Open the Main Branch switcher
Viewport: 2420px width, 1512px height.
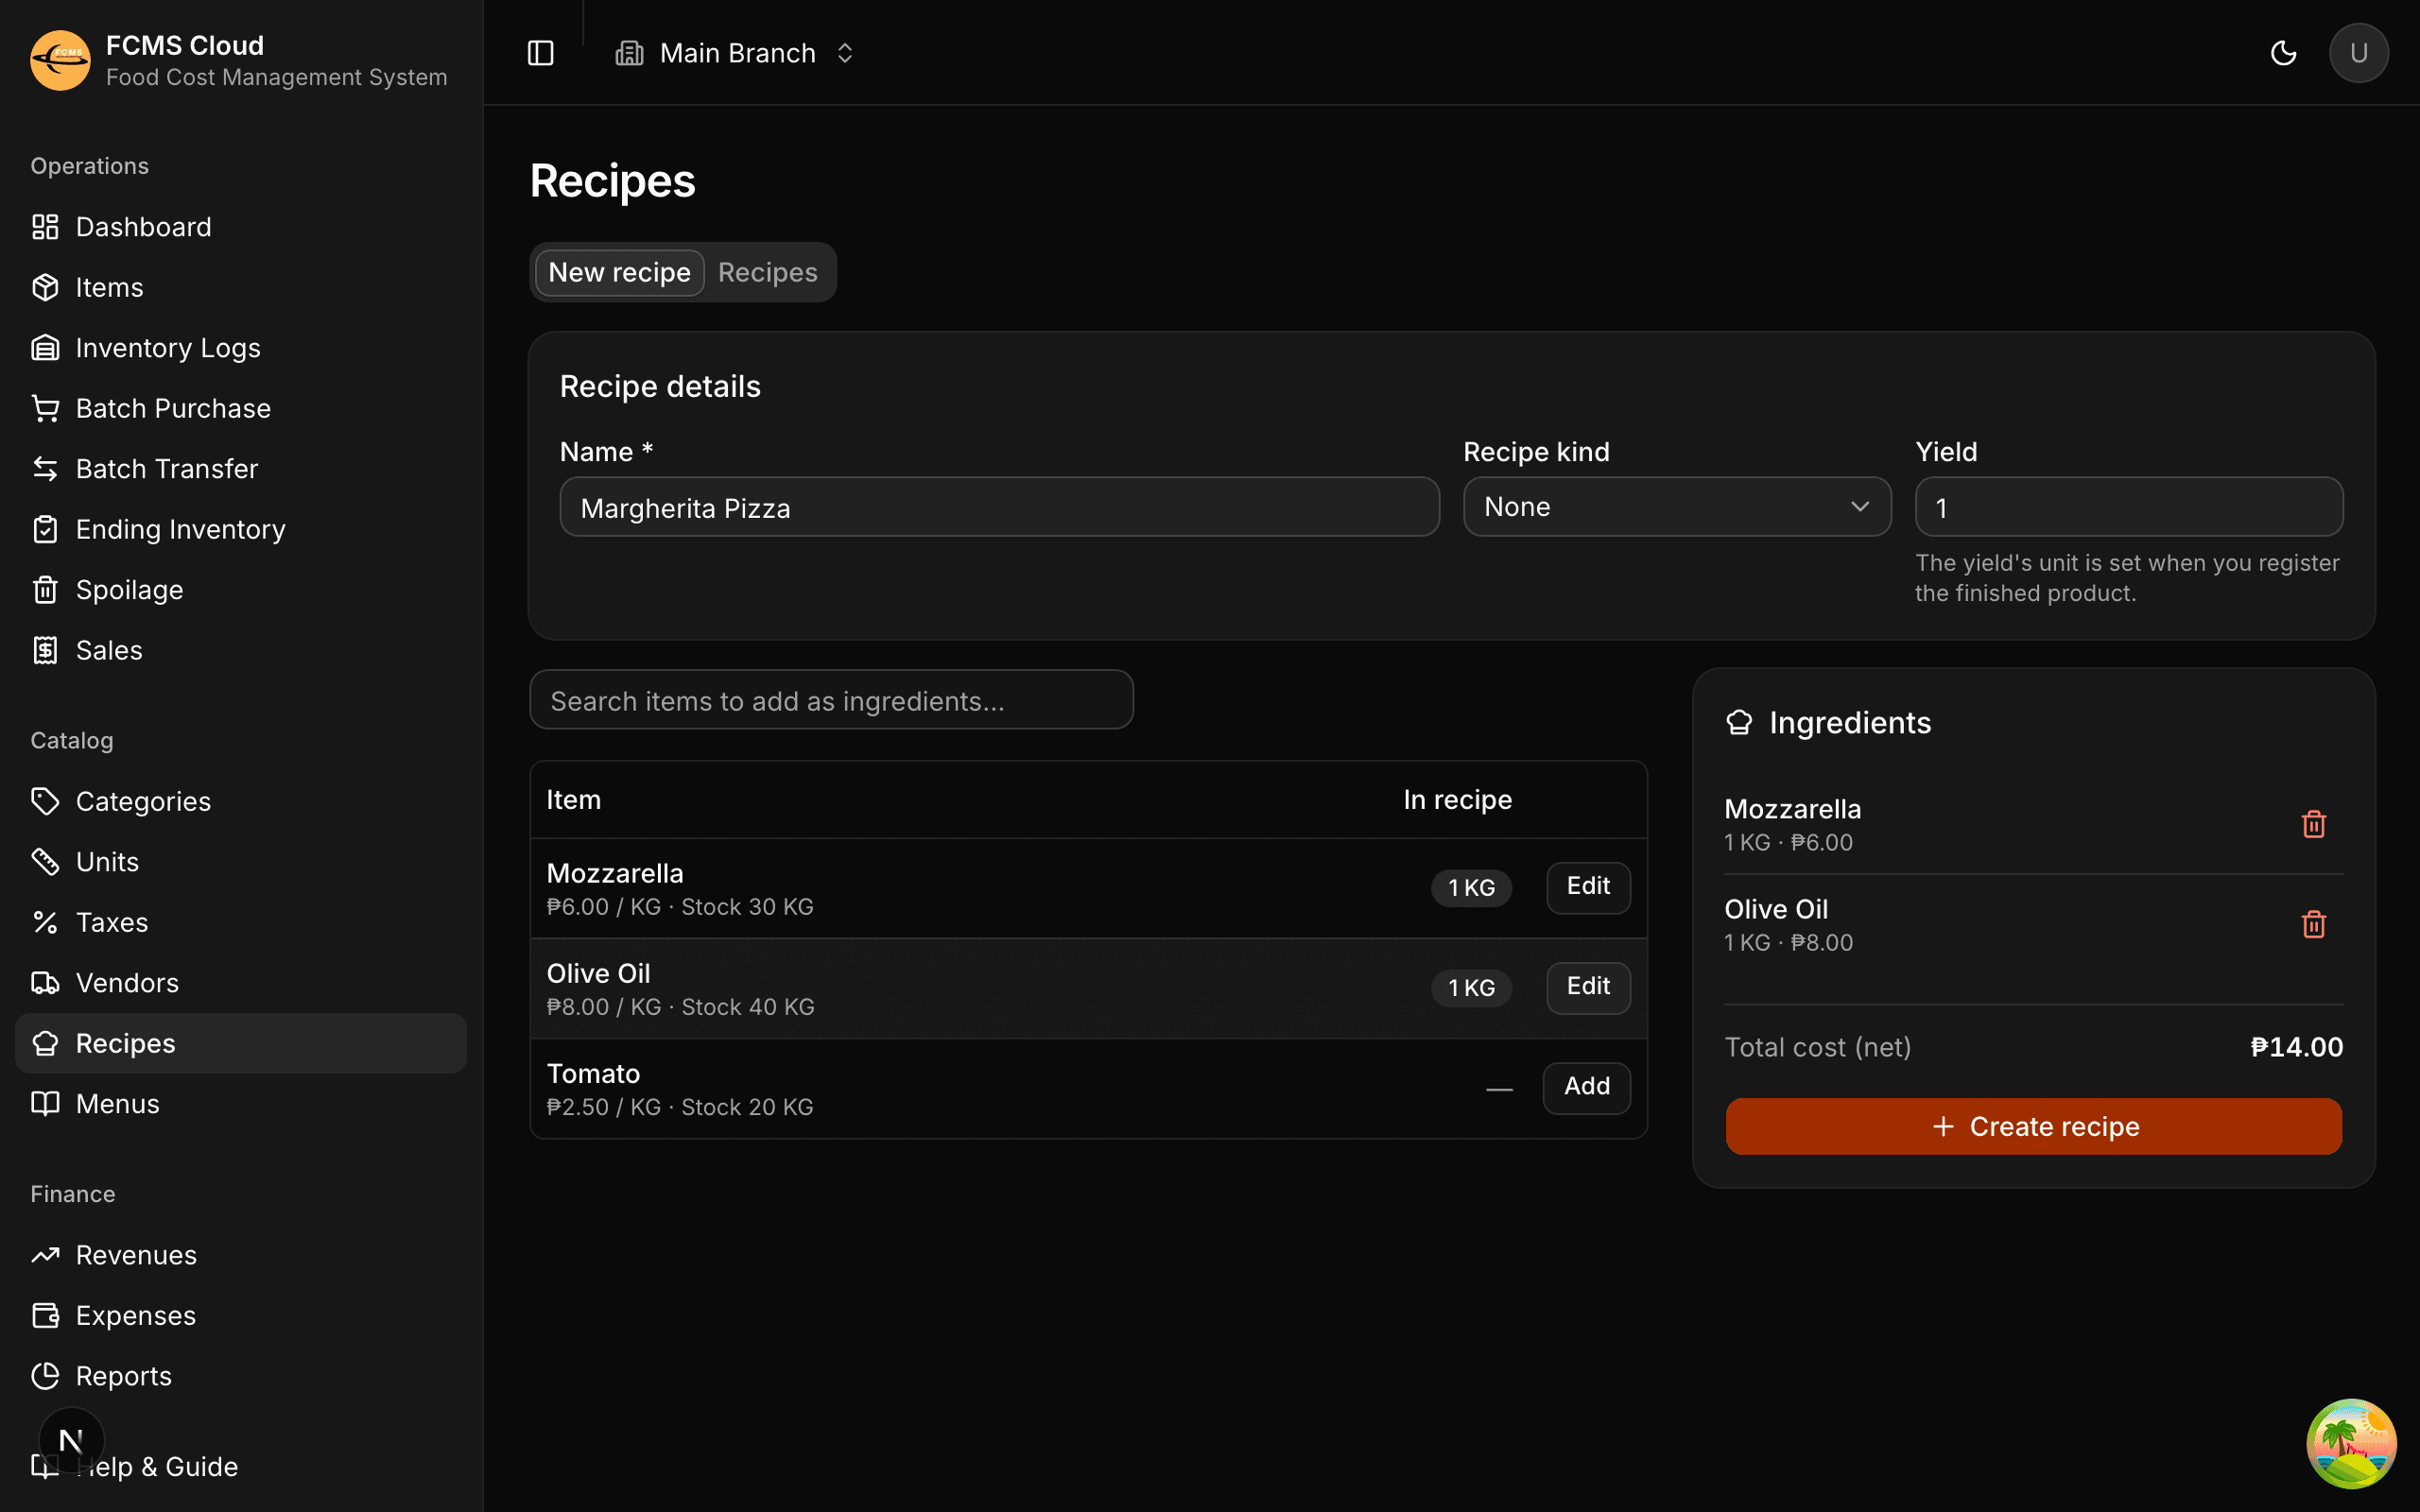point(735,53)
